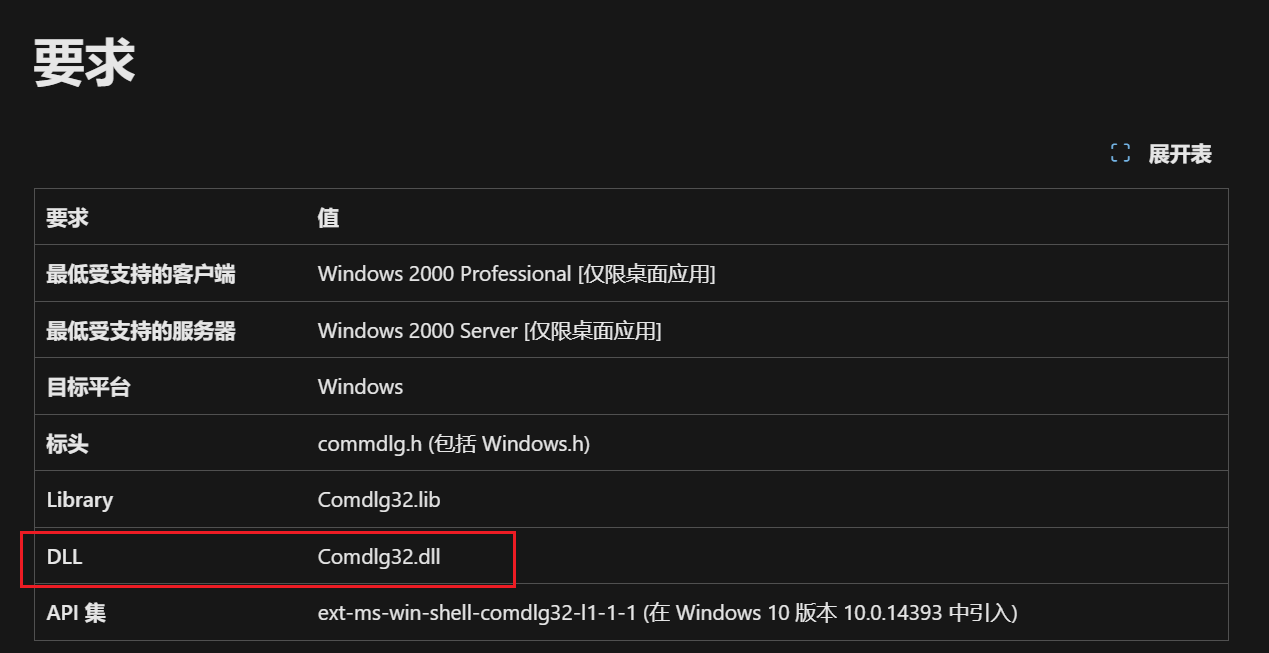
Task: Select the Comdlg32.lib value
Action: tap(379, 499)
